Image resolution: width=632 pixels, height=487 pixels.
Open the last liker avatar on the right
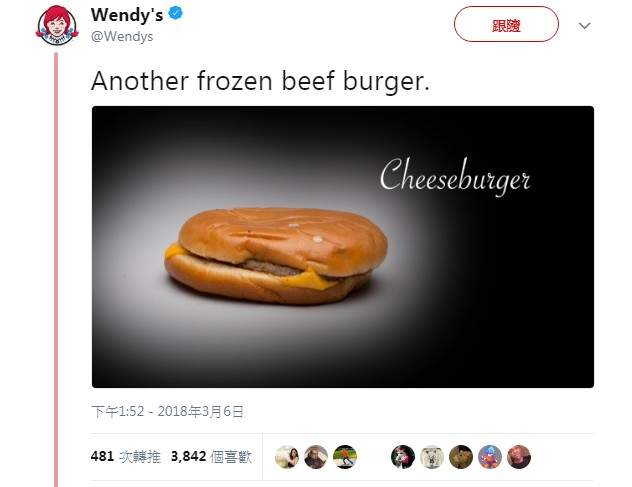519,457
